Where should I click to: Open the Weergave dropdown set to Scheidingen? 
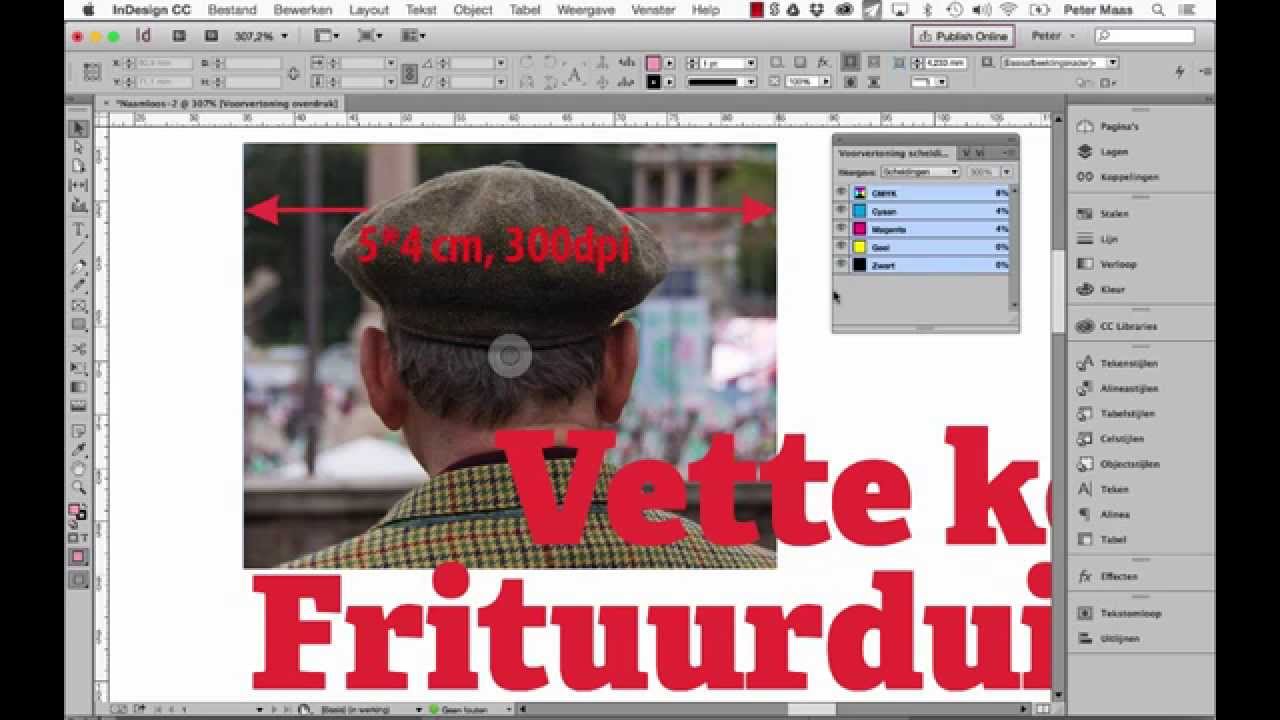919,172
